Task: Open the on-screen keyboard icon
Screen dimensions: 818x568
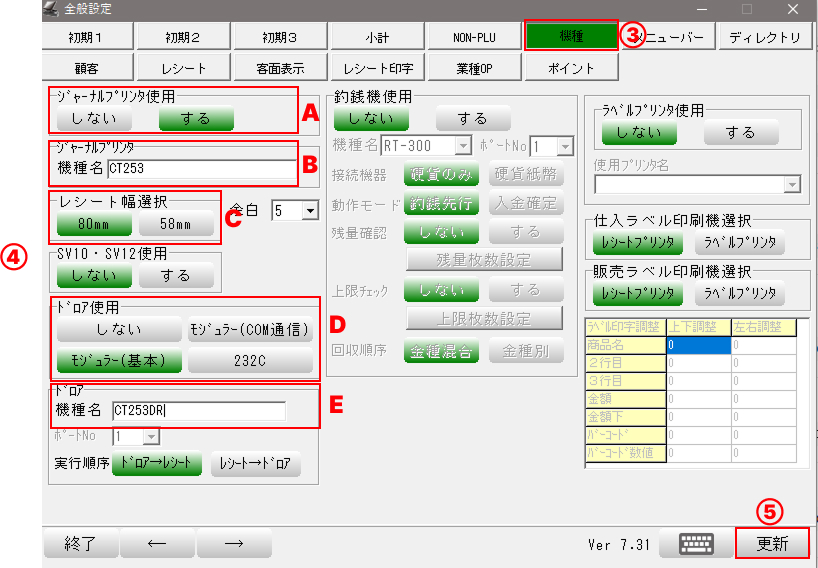Action: pyautogui.click(x=696, y=543)
